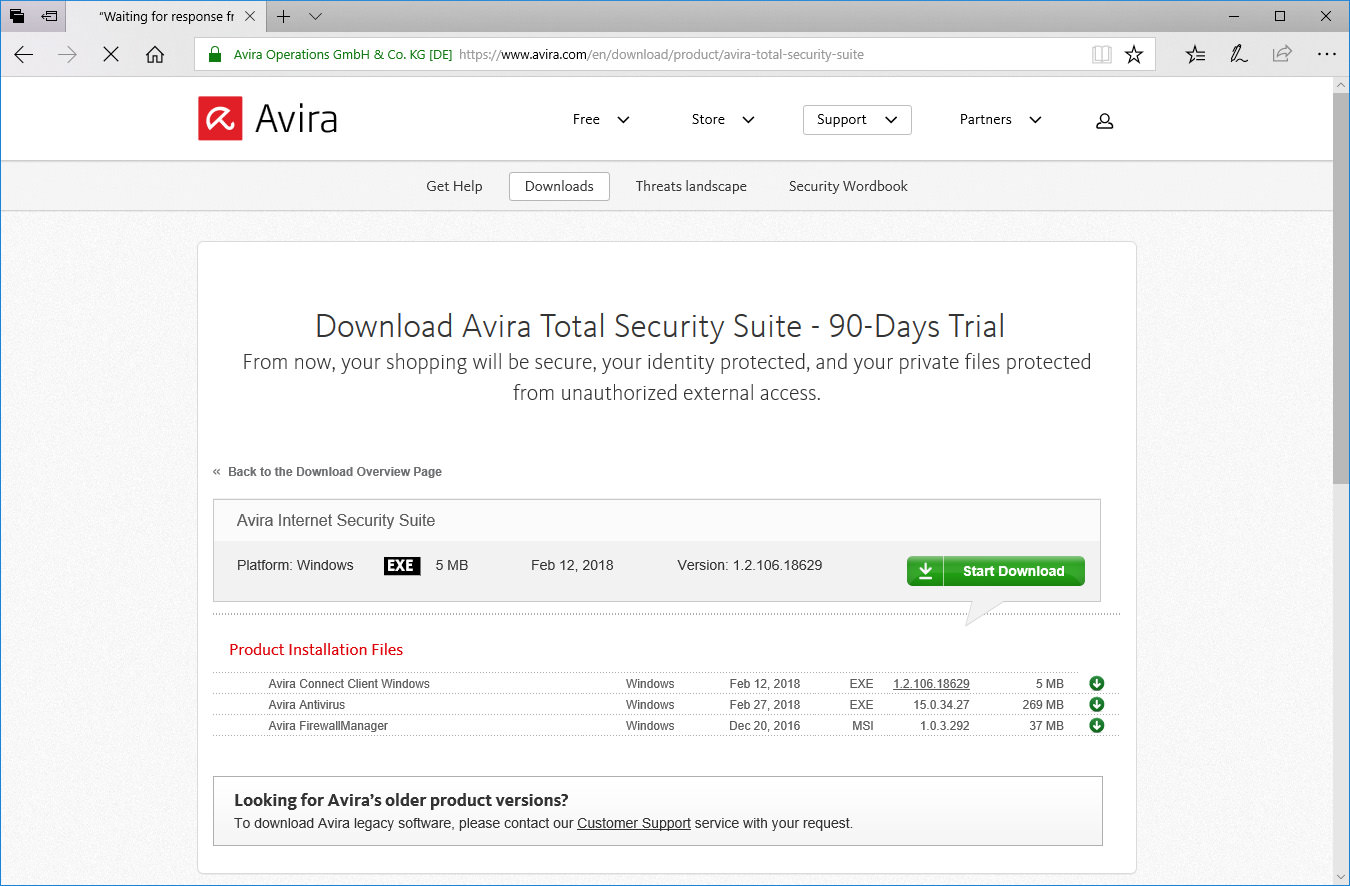Click the browser Forward arrow
Image resolution: width=1350 pixels, height=886 pixels.
point(67,55)
